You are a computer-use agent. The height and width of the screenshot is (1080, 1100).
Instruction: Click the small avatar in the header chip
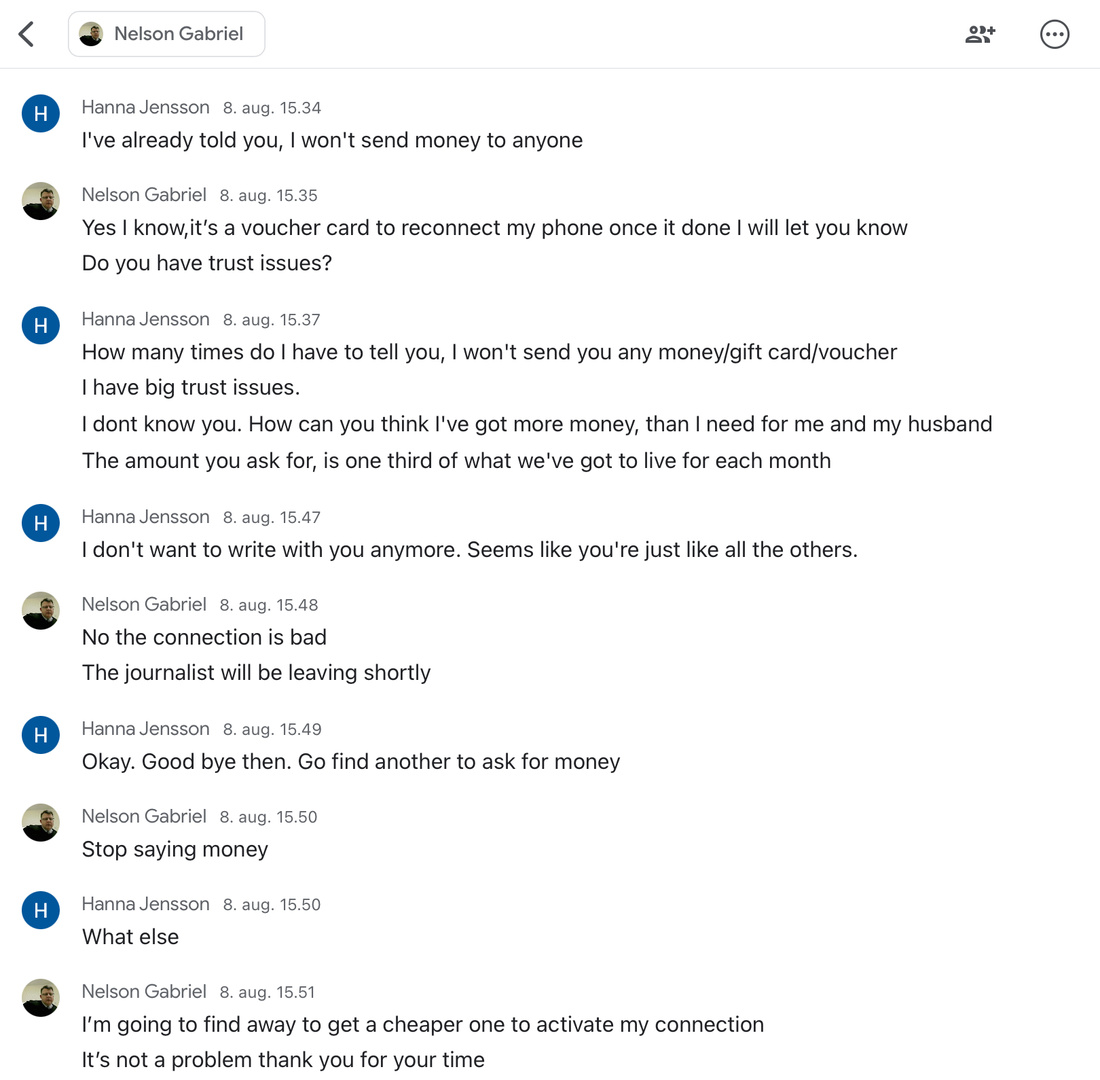pos(91,34)
